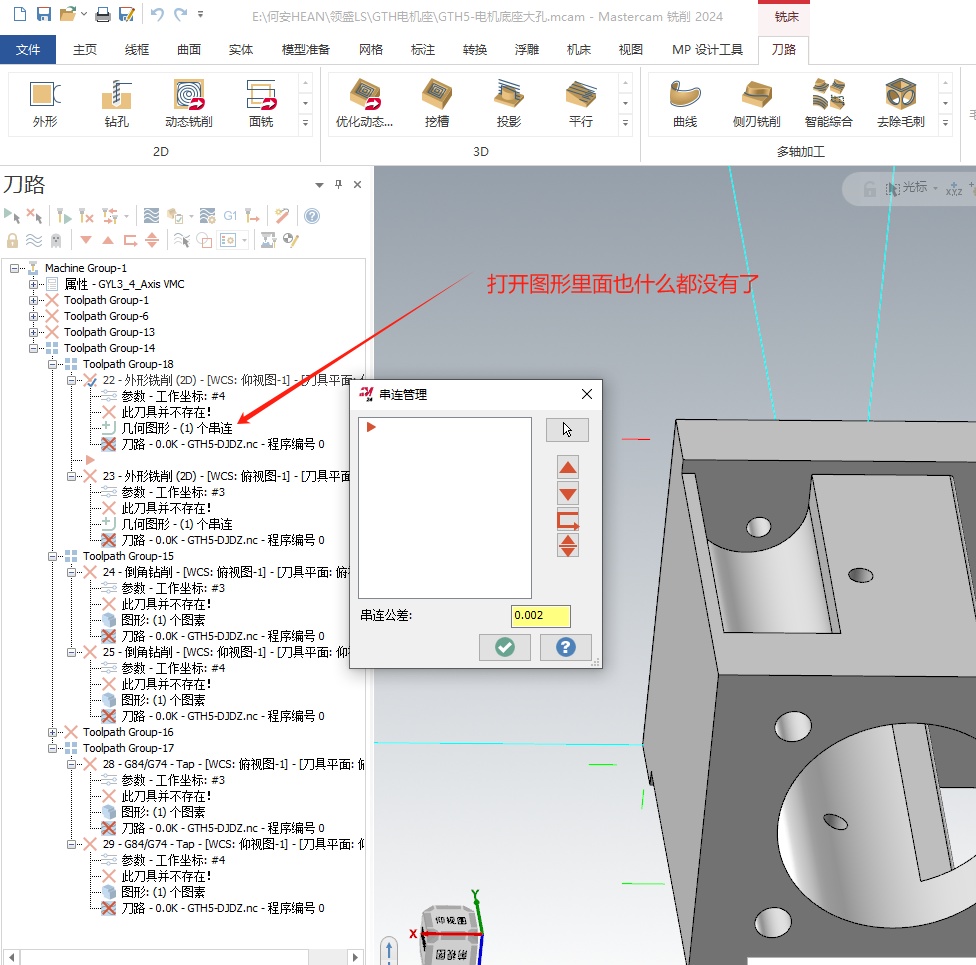Choose the 面铣 face mill icon
This screenshot has width=976, height=965.
tap(261, 104)
